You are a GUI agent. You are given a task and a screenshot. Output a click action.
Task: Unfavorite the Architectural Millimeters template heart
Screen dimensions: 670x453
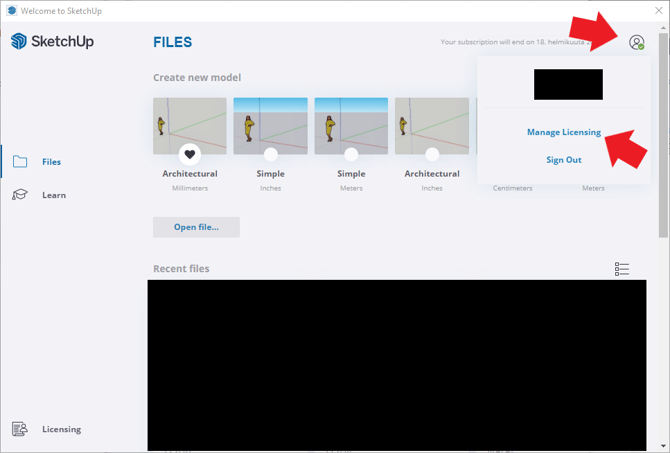pyautogui.click(x=190, y=154)
